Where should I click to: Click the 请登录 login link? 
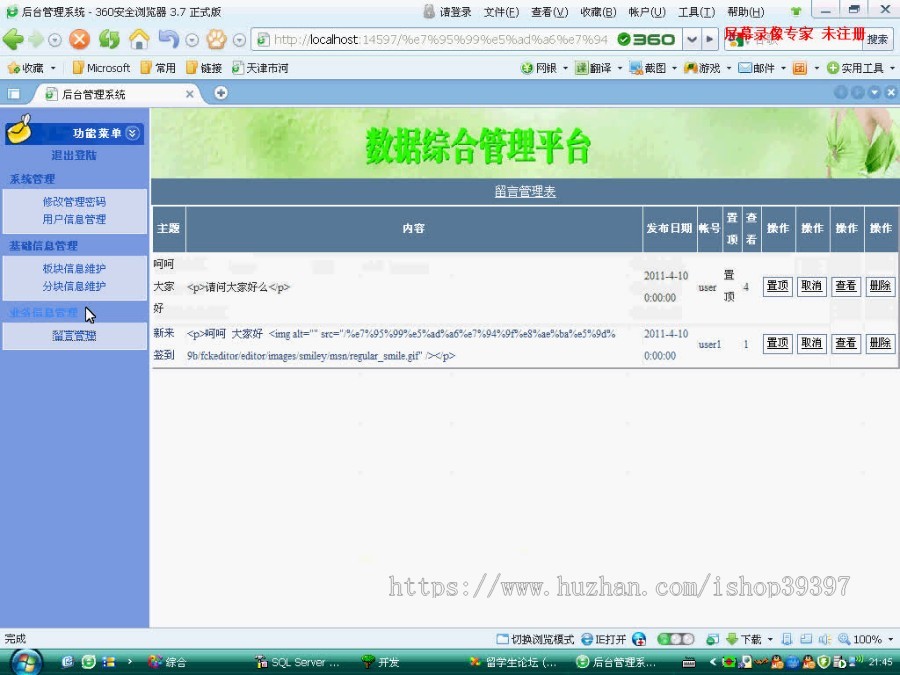pyautogui.click(x=448, y=12)
